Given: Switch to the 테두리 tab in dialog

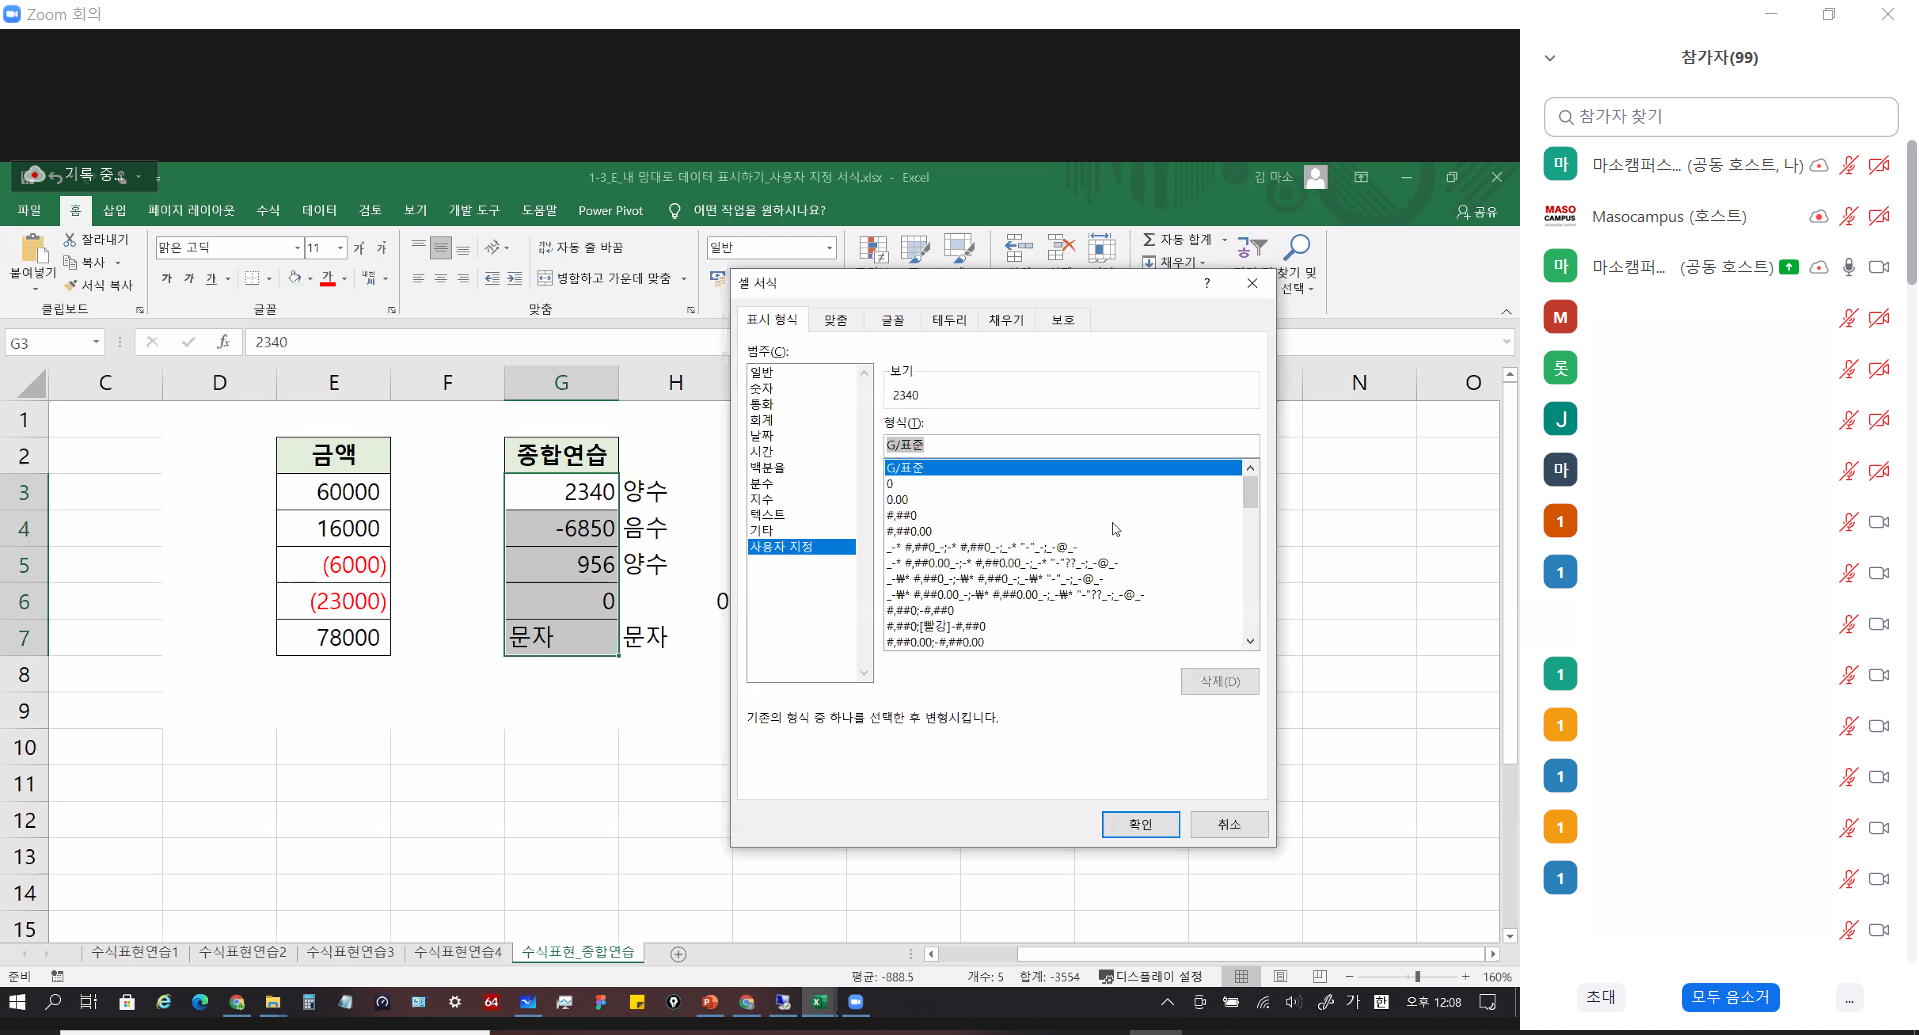Looking at the screenshot, I should (x=949, y=320).
